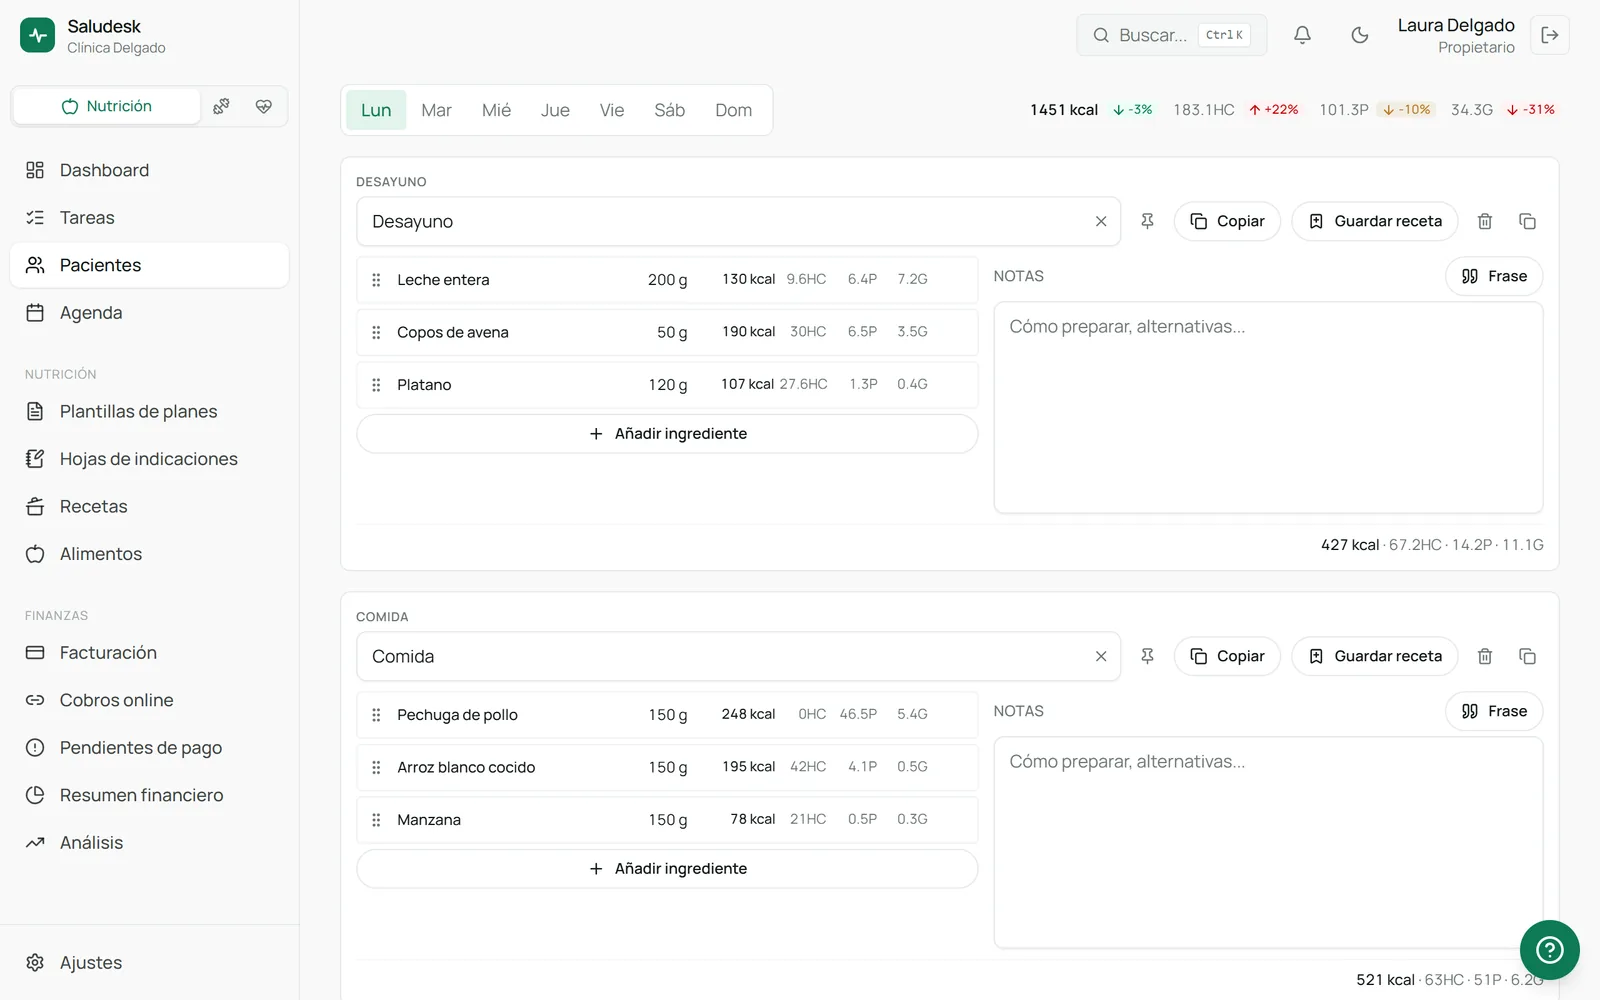Image resolution: width=1600 pixels, height=1000 pixels.
Task: Pin the Desayuno meal
Action: (1147, 221)
